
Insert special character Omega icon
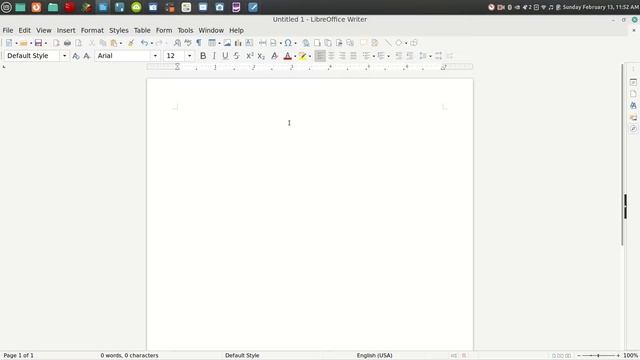point(288,43)
